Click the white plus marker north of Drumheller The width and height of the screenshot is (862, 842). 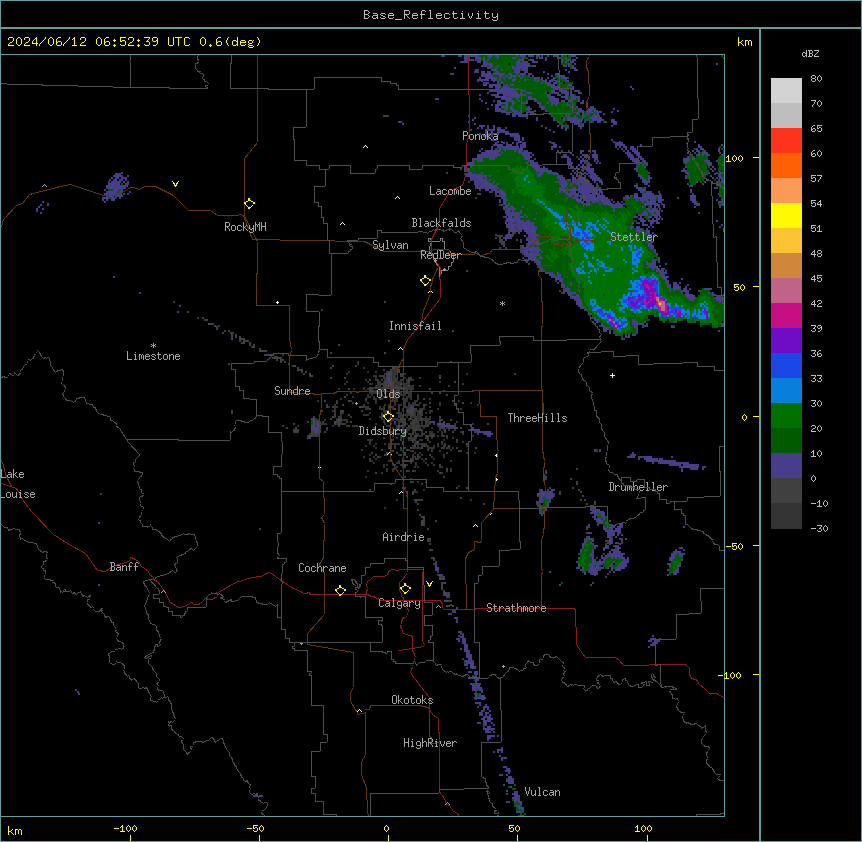(612, 375)
